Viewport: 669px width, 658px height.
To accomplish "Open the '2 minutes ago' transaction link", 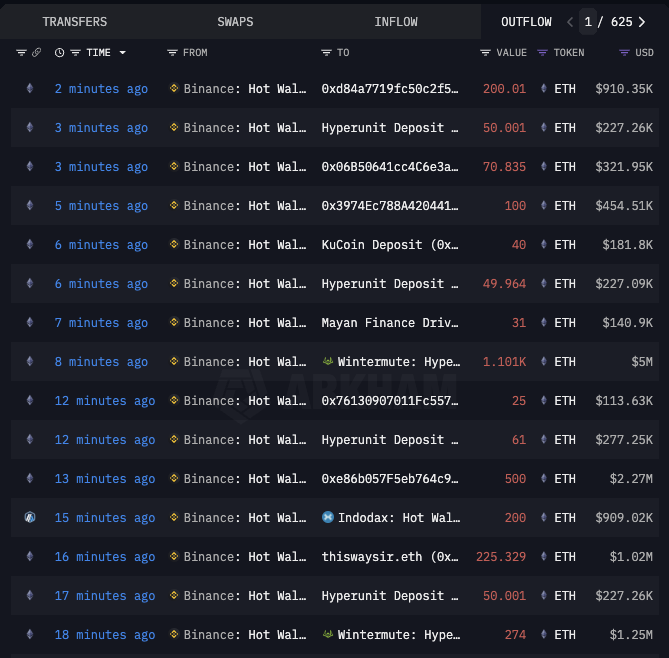I will (101, 89).
